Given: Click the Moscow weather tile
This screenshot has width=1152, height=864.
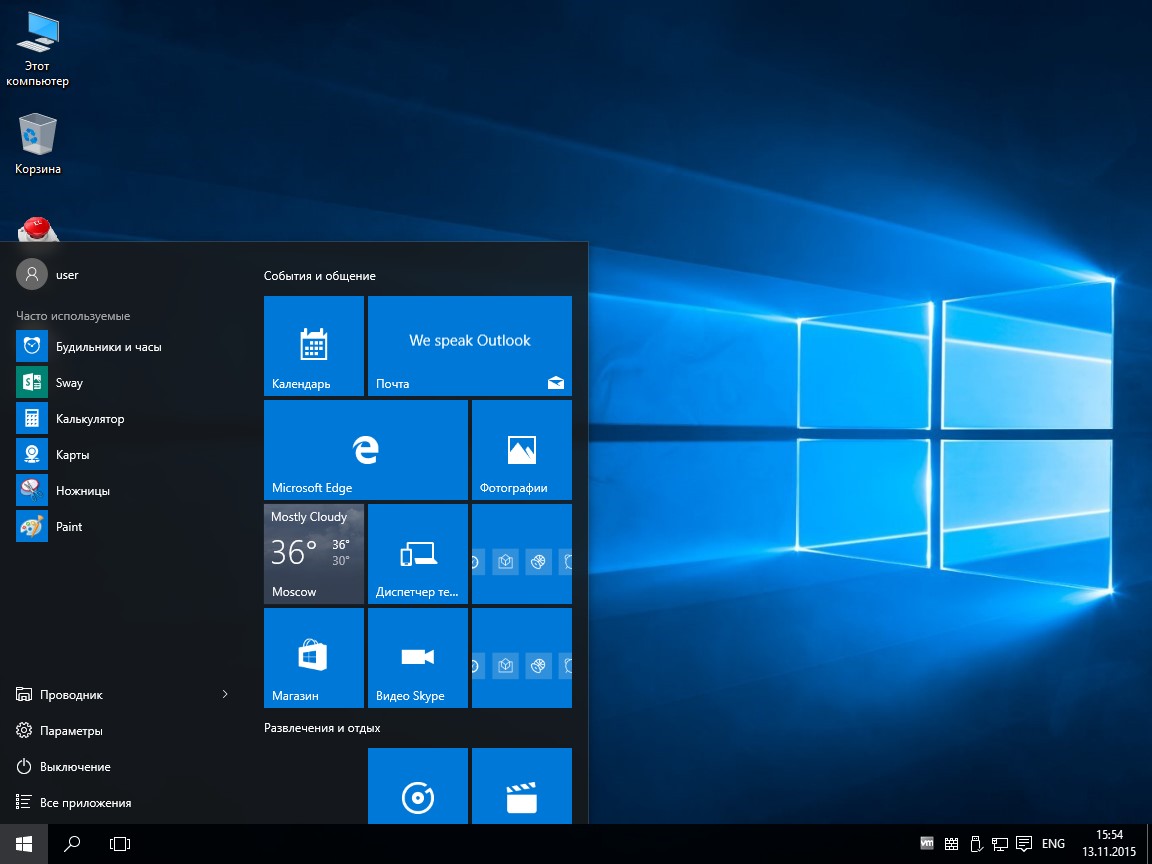Looking at the screenshot, I should click(314, 554).
